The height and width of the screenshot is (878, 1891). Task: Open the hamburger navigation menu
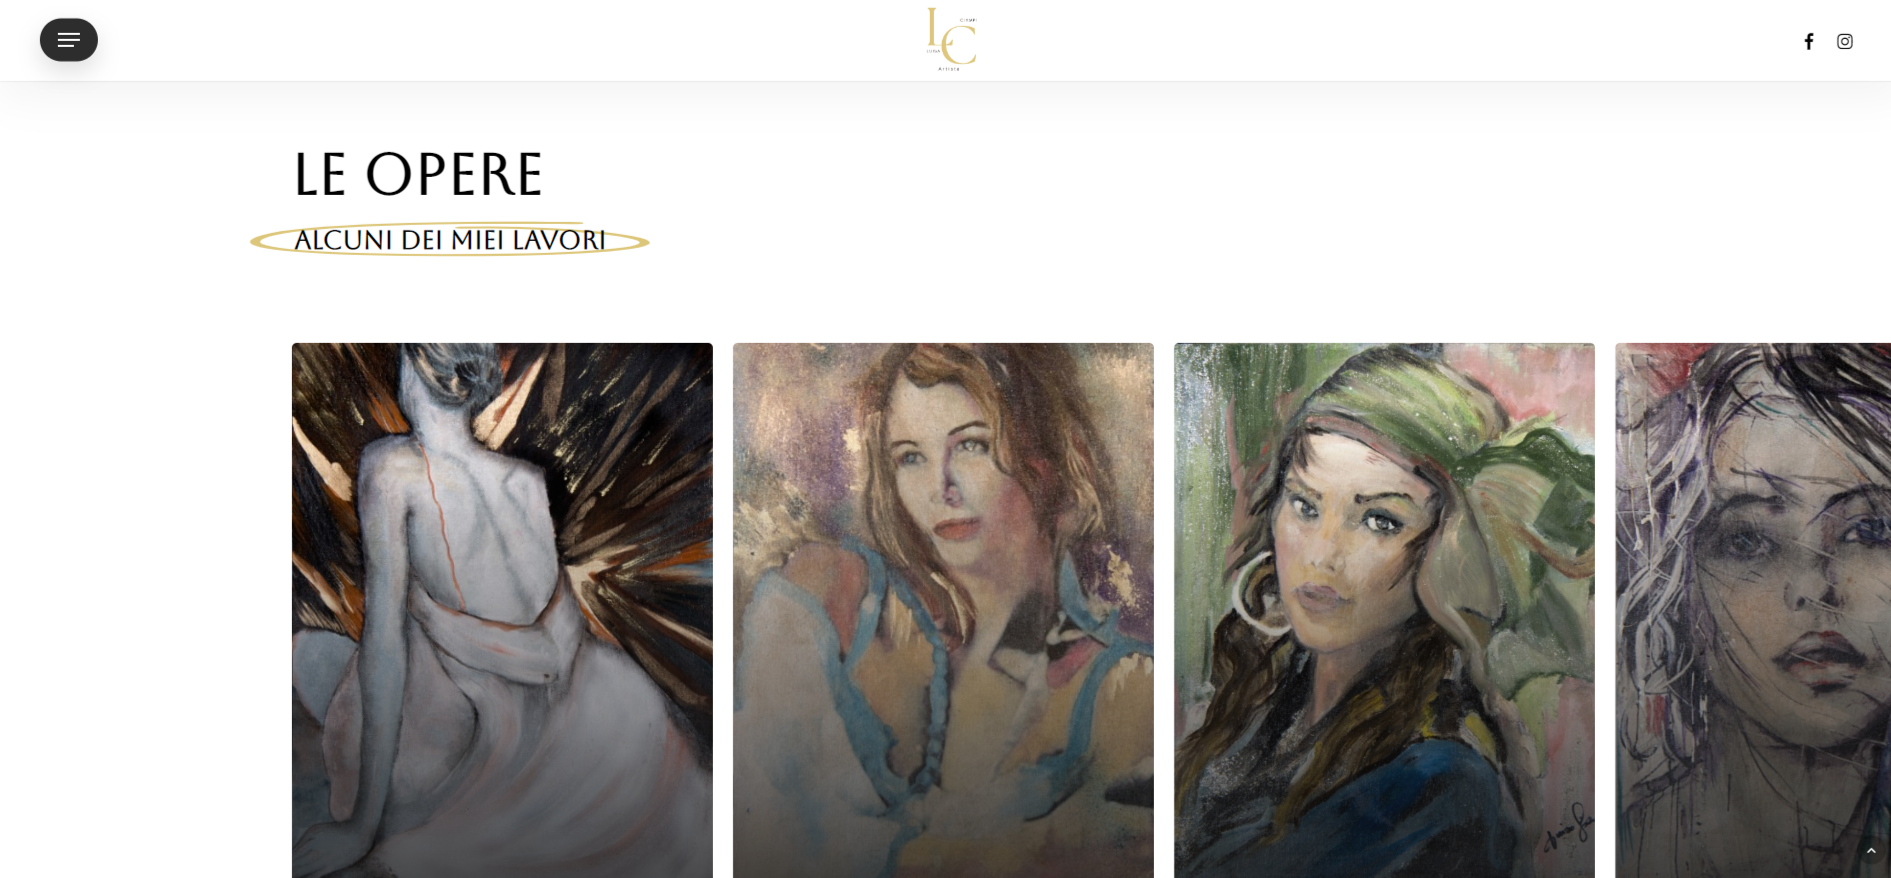click(x=69, y=40)
